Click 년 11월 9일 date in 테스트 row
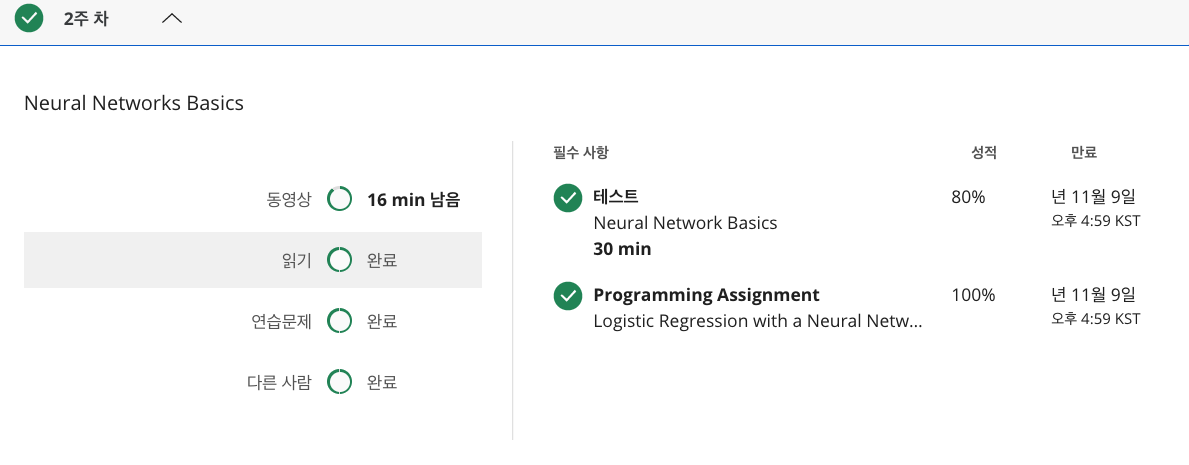The width and height of the screenshot is (1189, 465). tap(1093, 197)
